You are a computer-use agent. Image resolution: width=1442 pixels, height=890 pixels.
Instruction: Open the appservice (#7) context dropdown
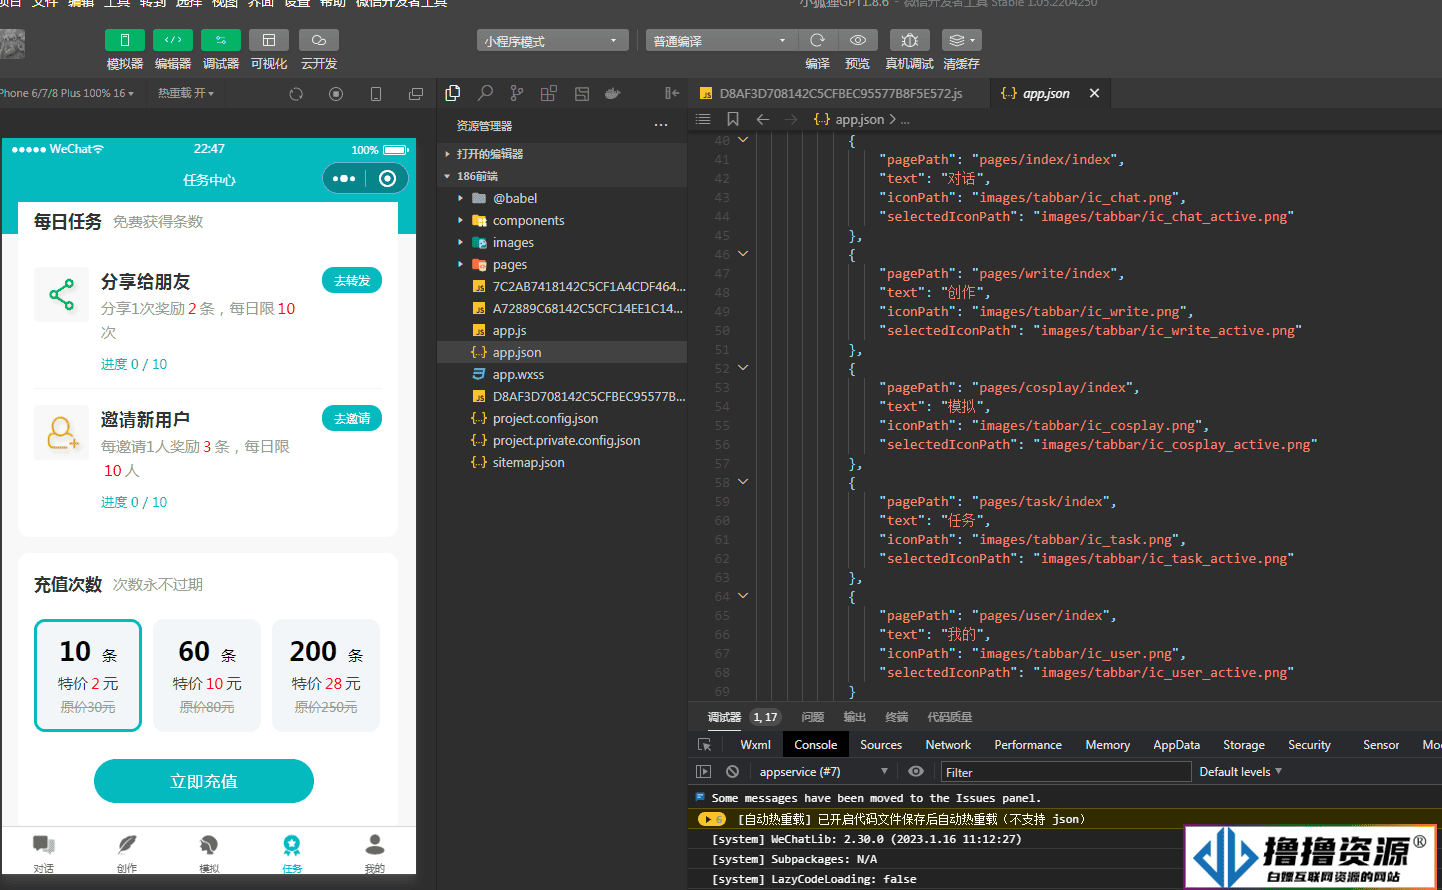coord(823,772)
